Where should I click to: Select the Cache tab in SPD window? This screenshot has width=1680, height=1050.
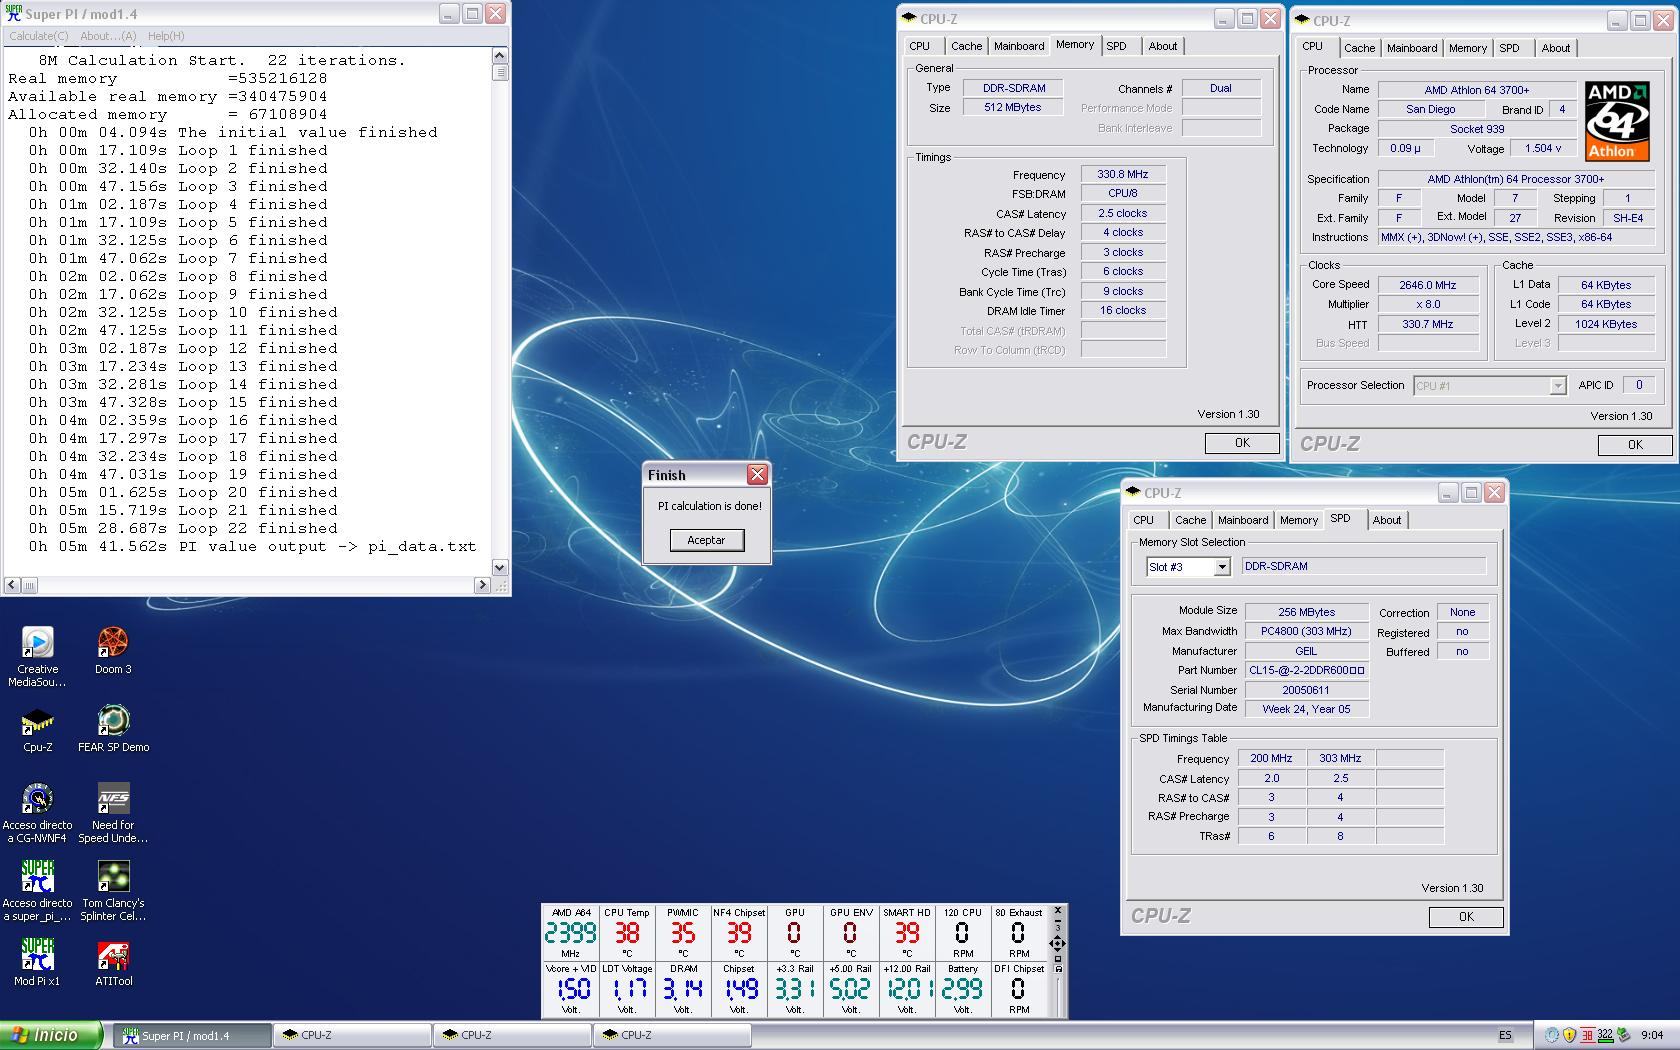[1190, 520]
